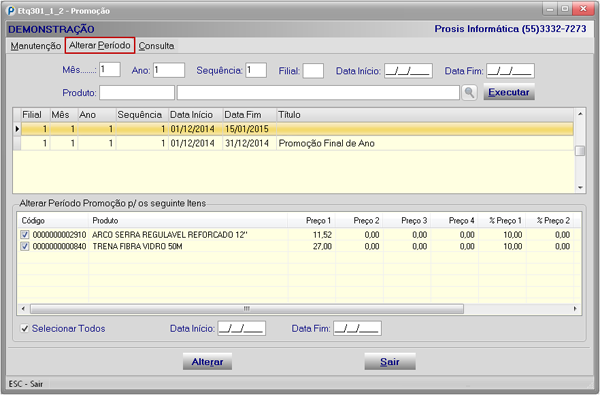Screen dimensions: 600x395
Task: Click ARCO SERRA REGULAVEL REFORCADO 12" text
Action: tap(170, 235)
